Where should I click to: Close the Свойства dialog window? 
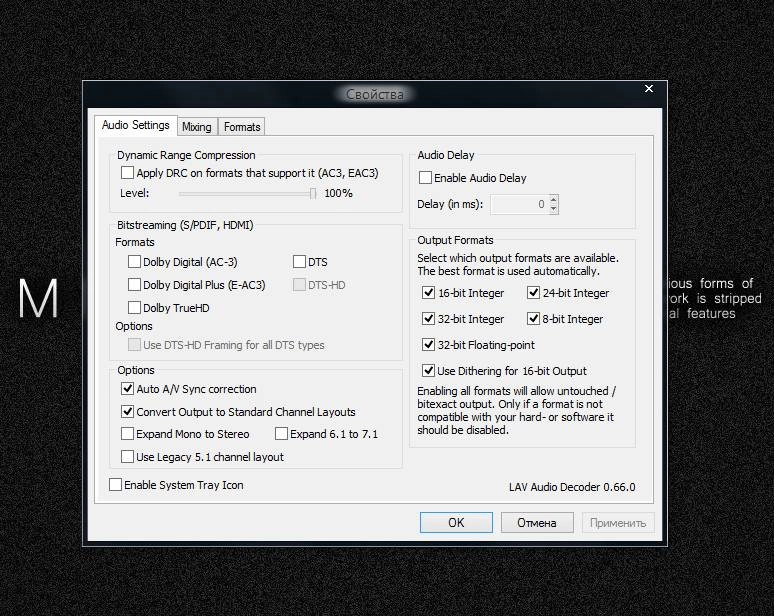click(x=649, y=88)
